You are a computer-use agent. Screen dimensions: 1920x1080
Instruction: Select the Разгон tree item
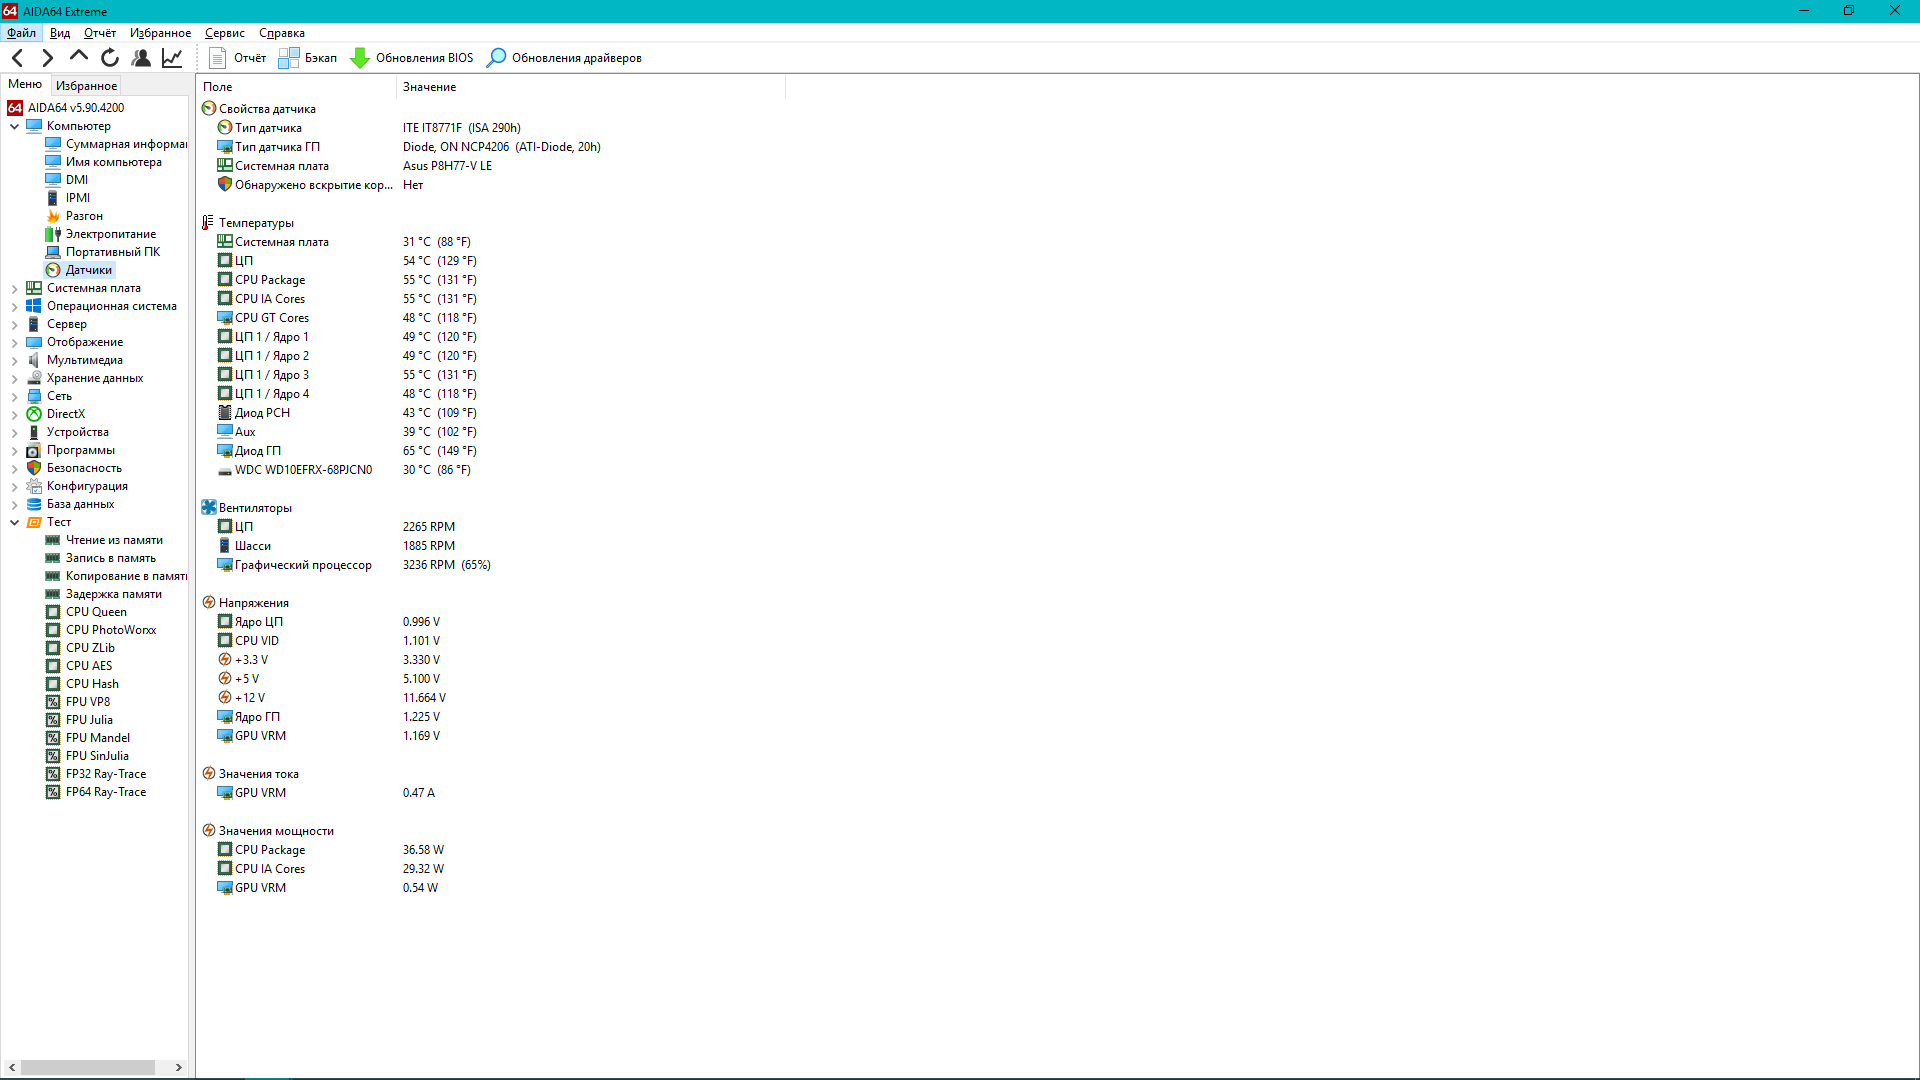(84, 216)
